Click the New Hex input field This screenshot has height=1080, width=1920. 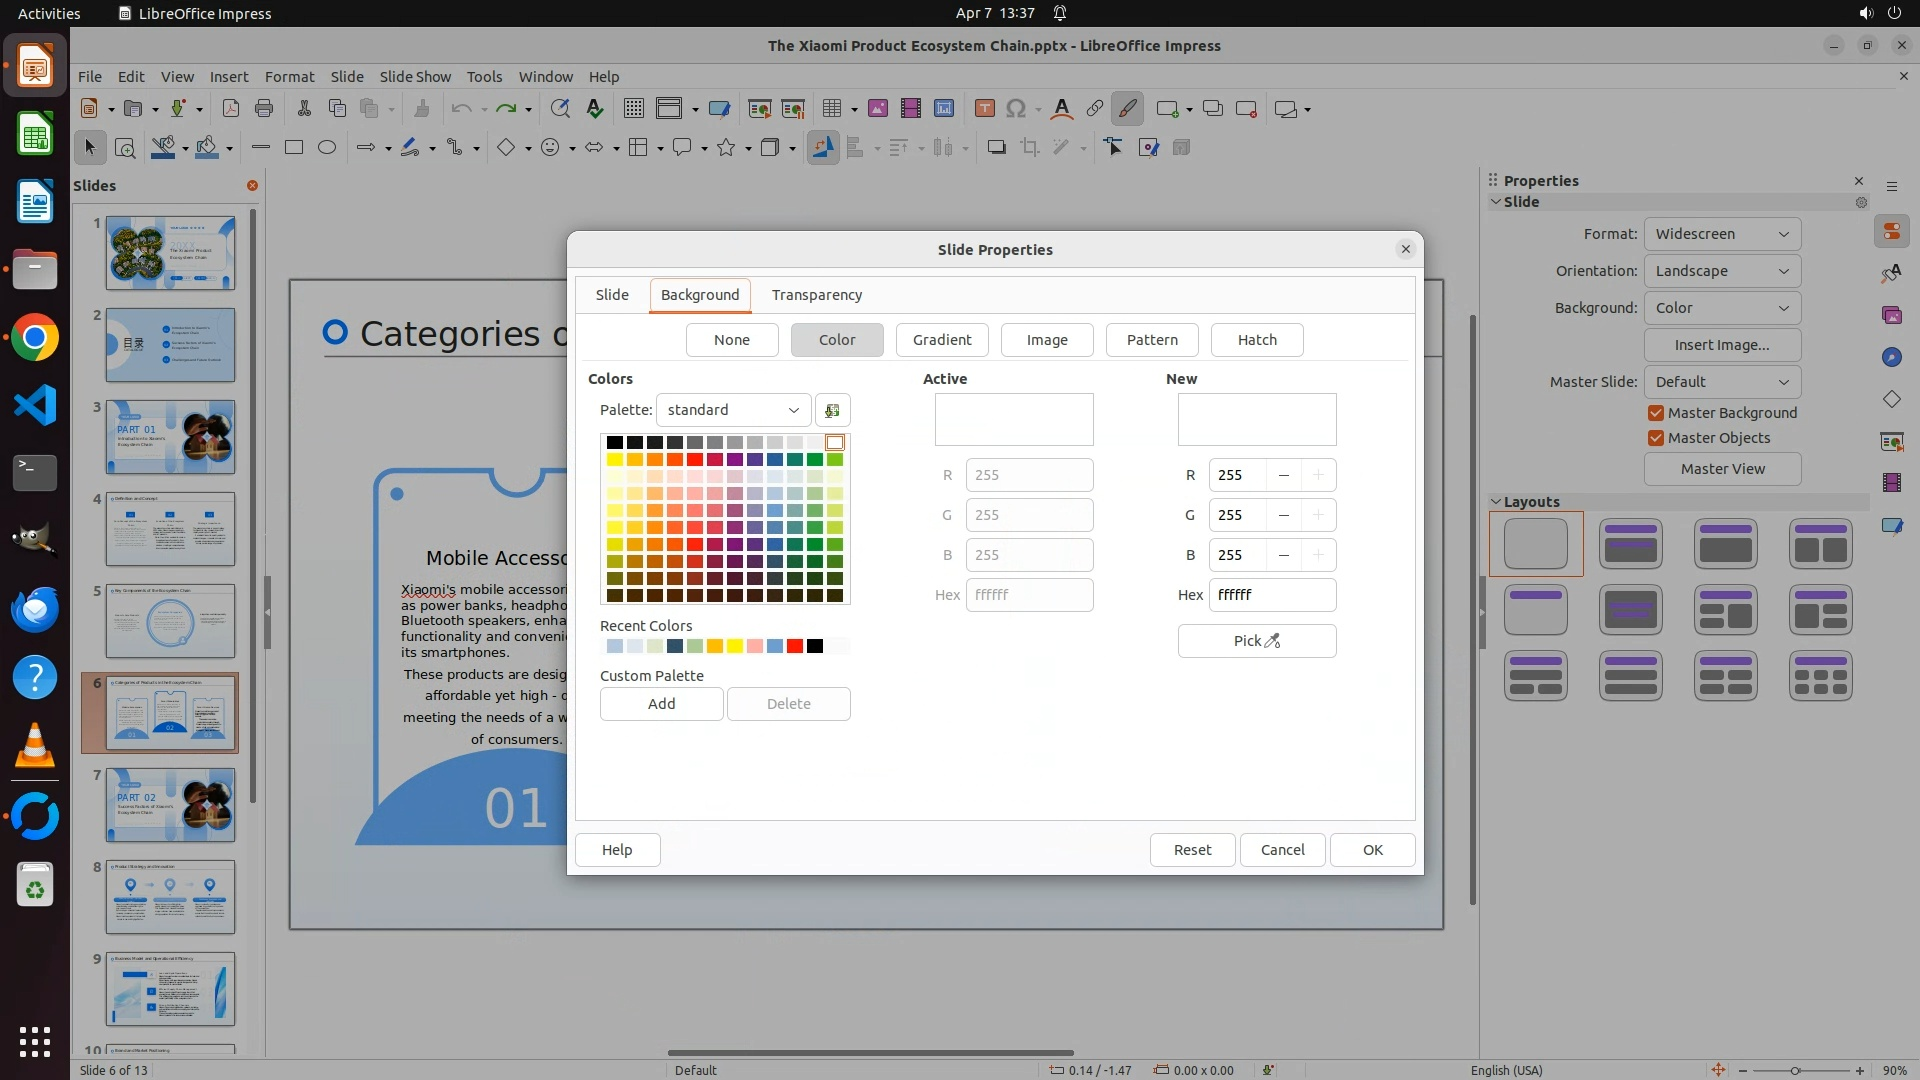pos(1271,595)
